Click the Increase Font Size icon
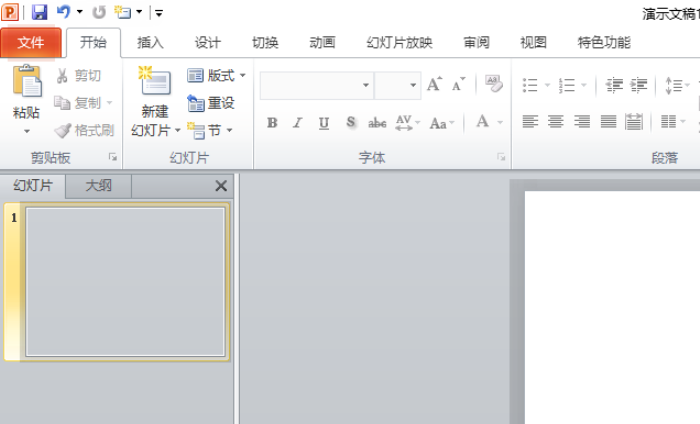Image resolution: width=700 pixels, height=424 pixels. click(x=434, y=86)
